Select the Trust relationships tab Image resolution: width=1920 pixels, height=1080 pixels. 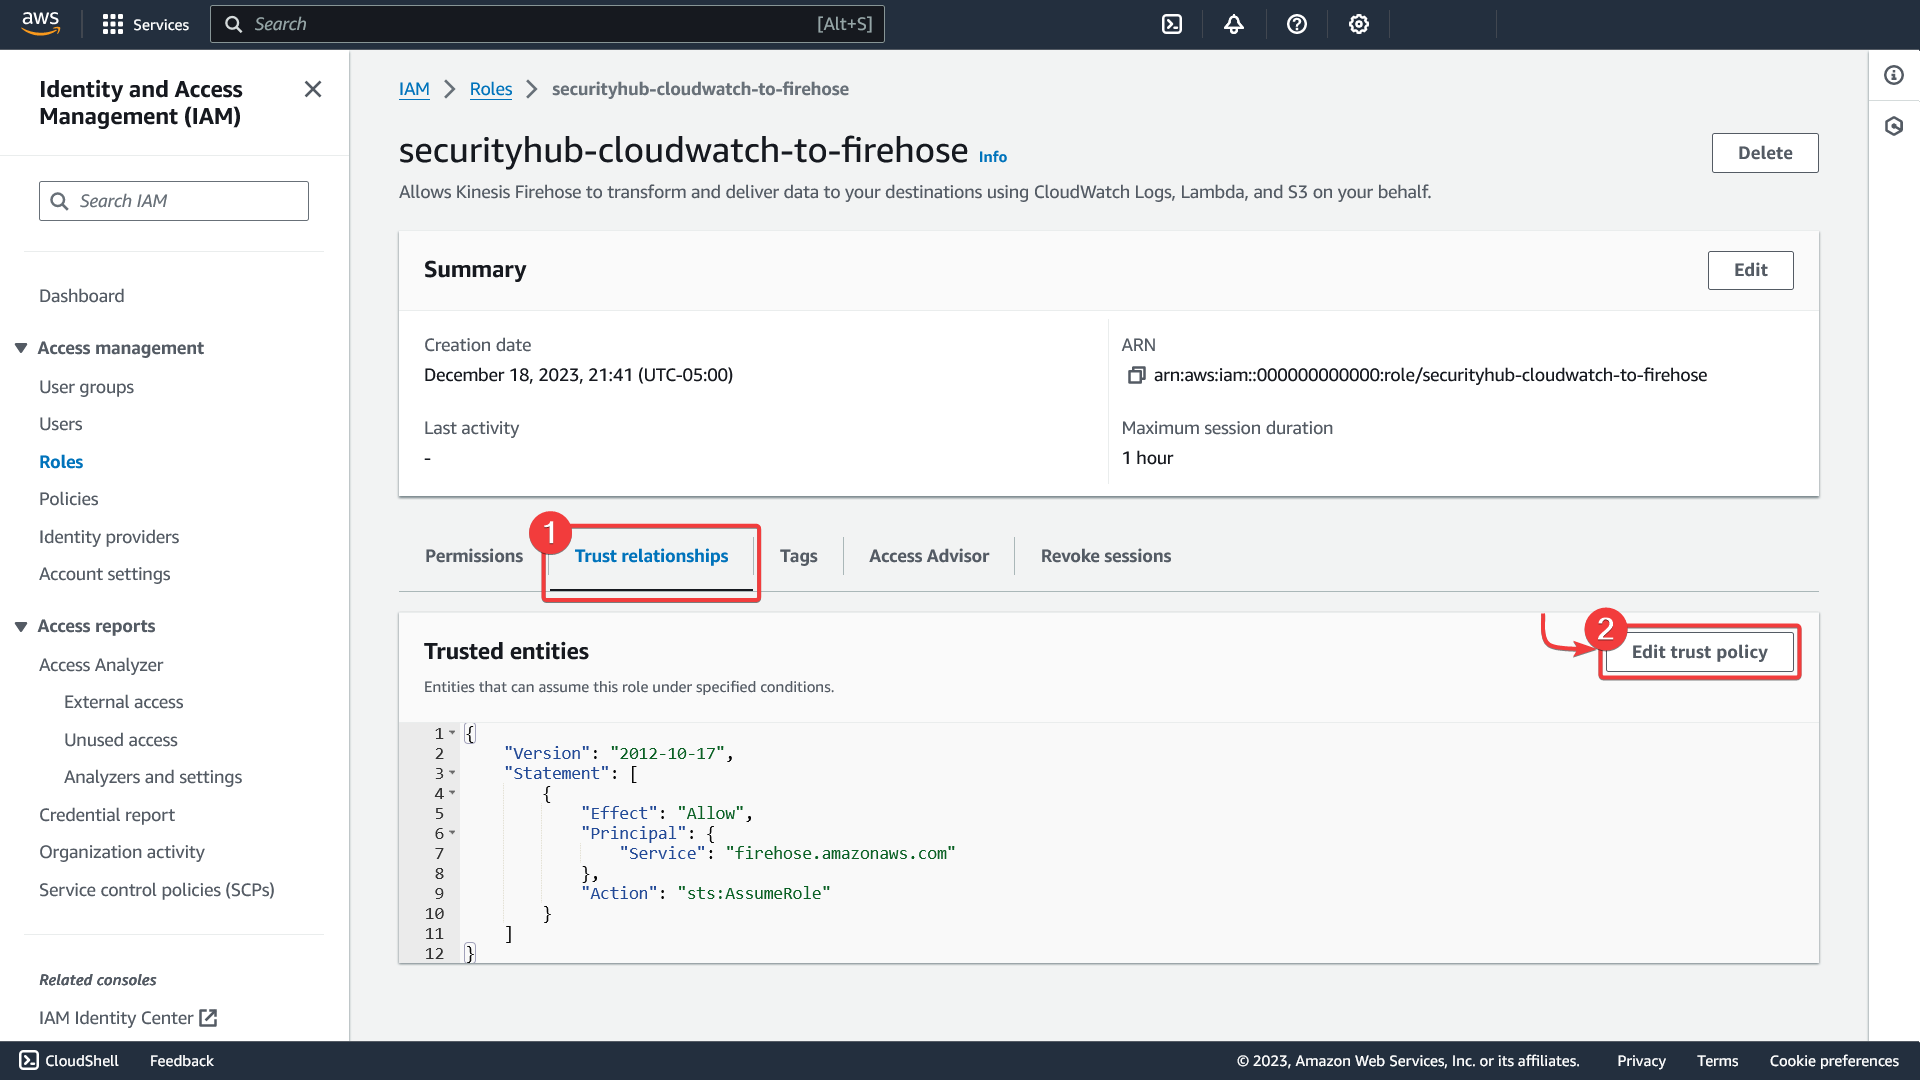point(651,556)
